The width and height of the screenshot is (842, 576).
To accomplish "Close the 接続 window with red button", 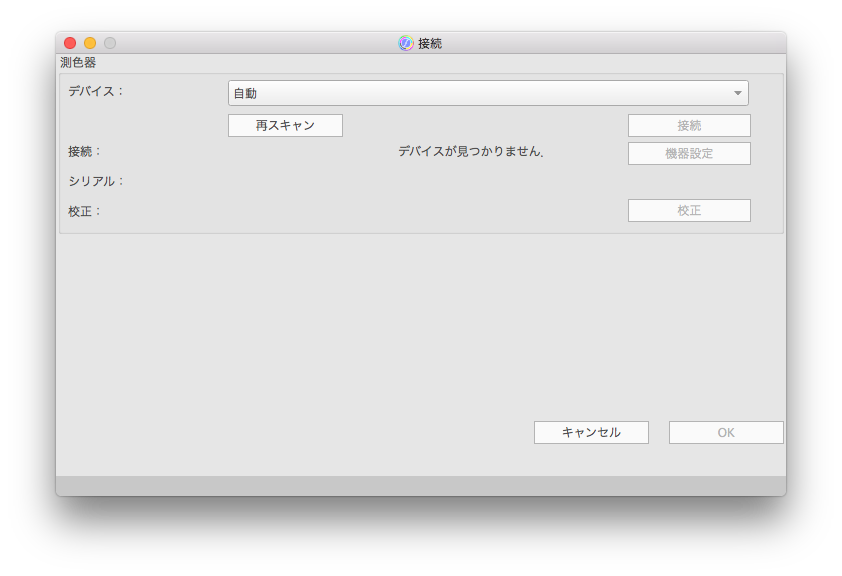I will tap(70, 43).
